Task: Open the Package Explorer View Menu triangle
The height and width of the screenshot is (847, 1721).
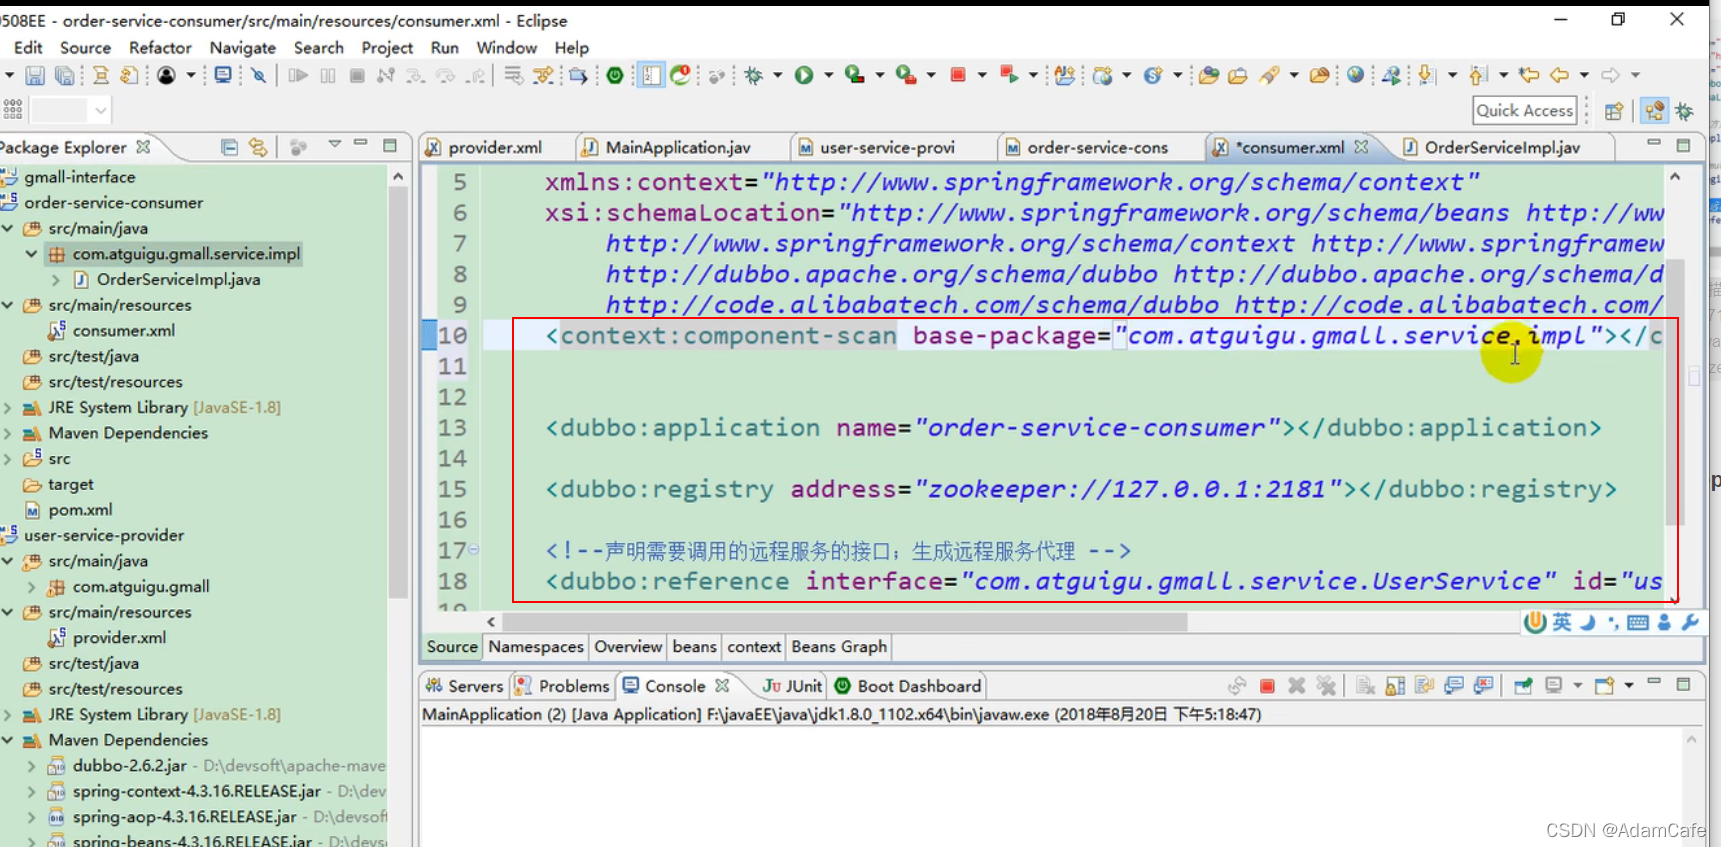Action: pyautogui.click(x=335, y=145)
